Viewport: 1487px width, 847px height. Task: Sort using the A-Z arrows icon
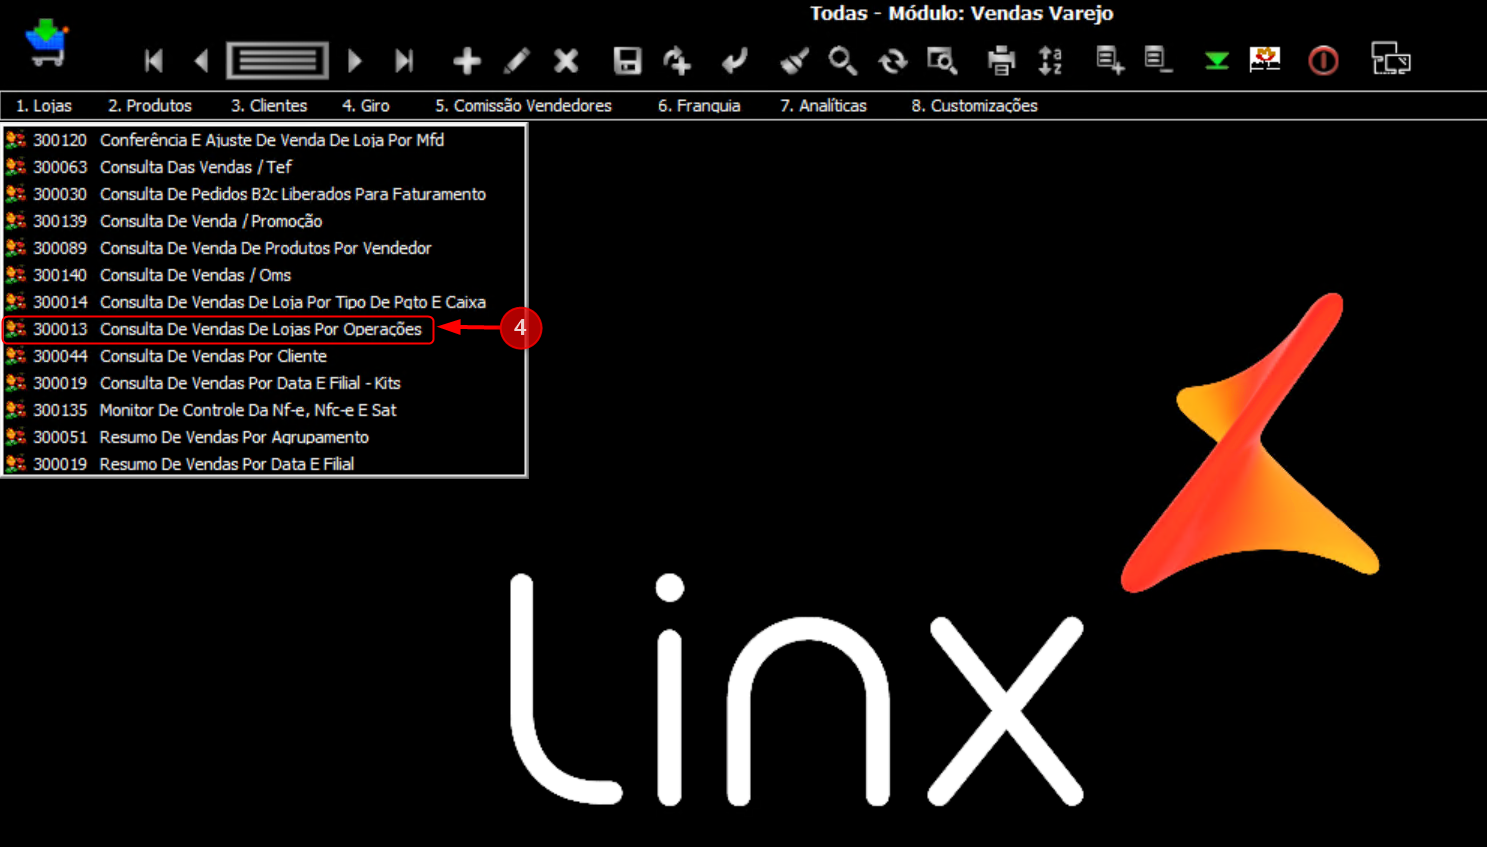1050,61
